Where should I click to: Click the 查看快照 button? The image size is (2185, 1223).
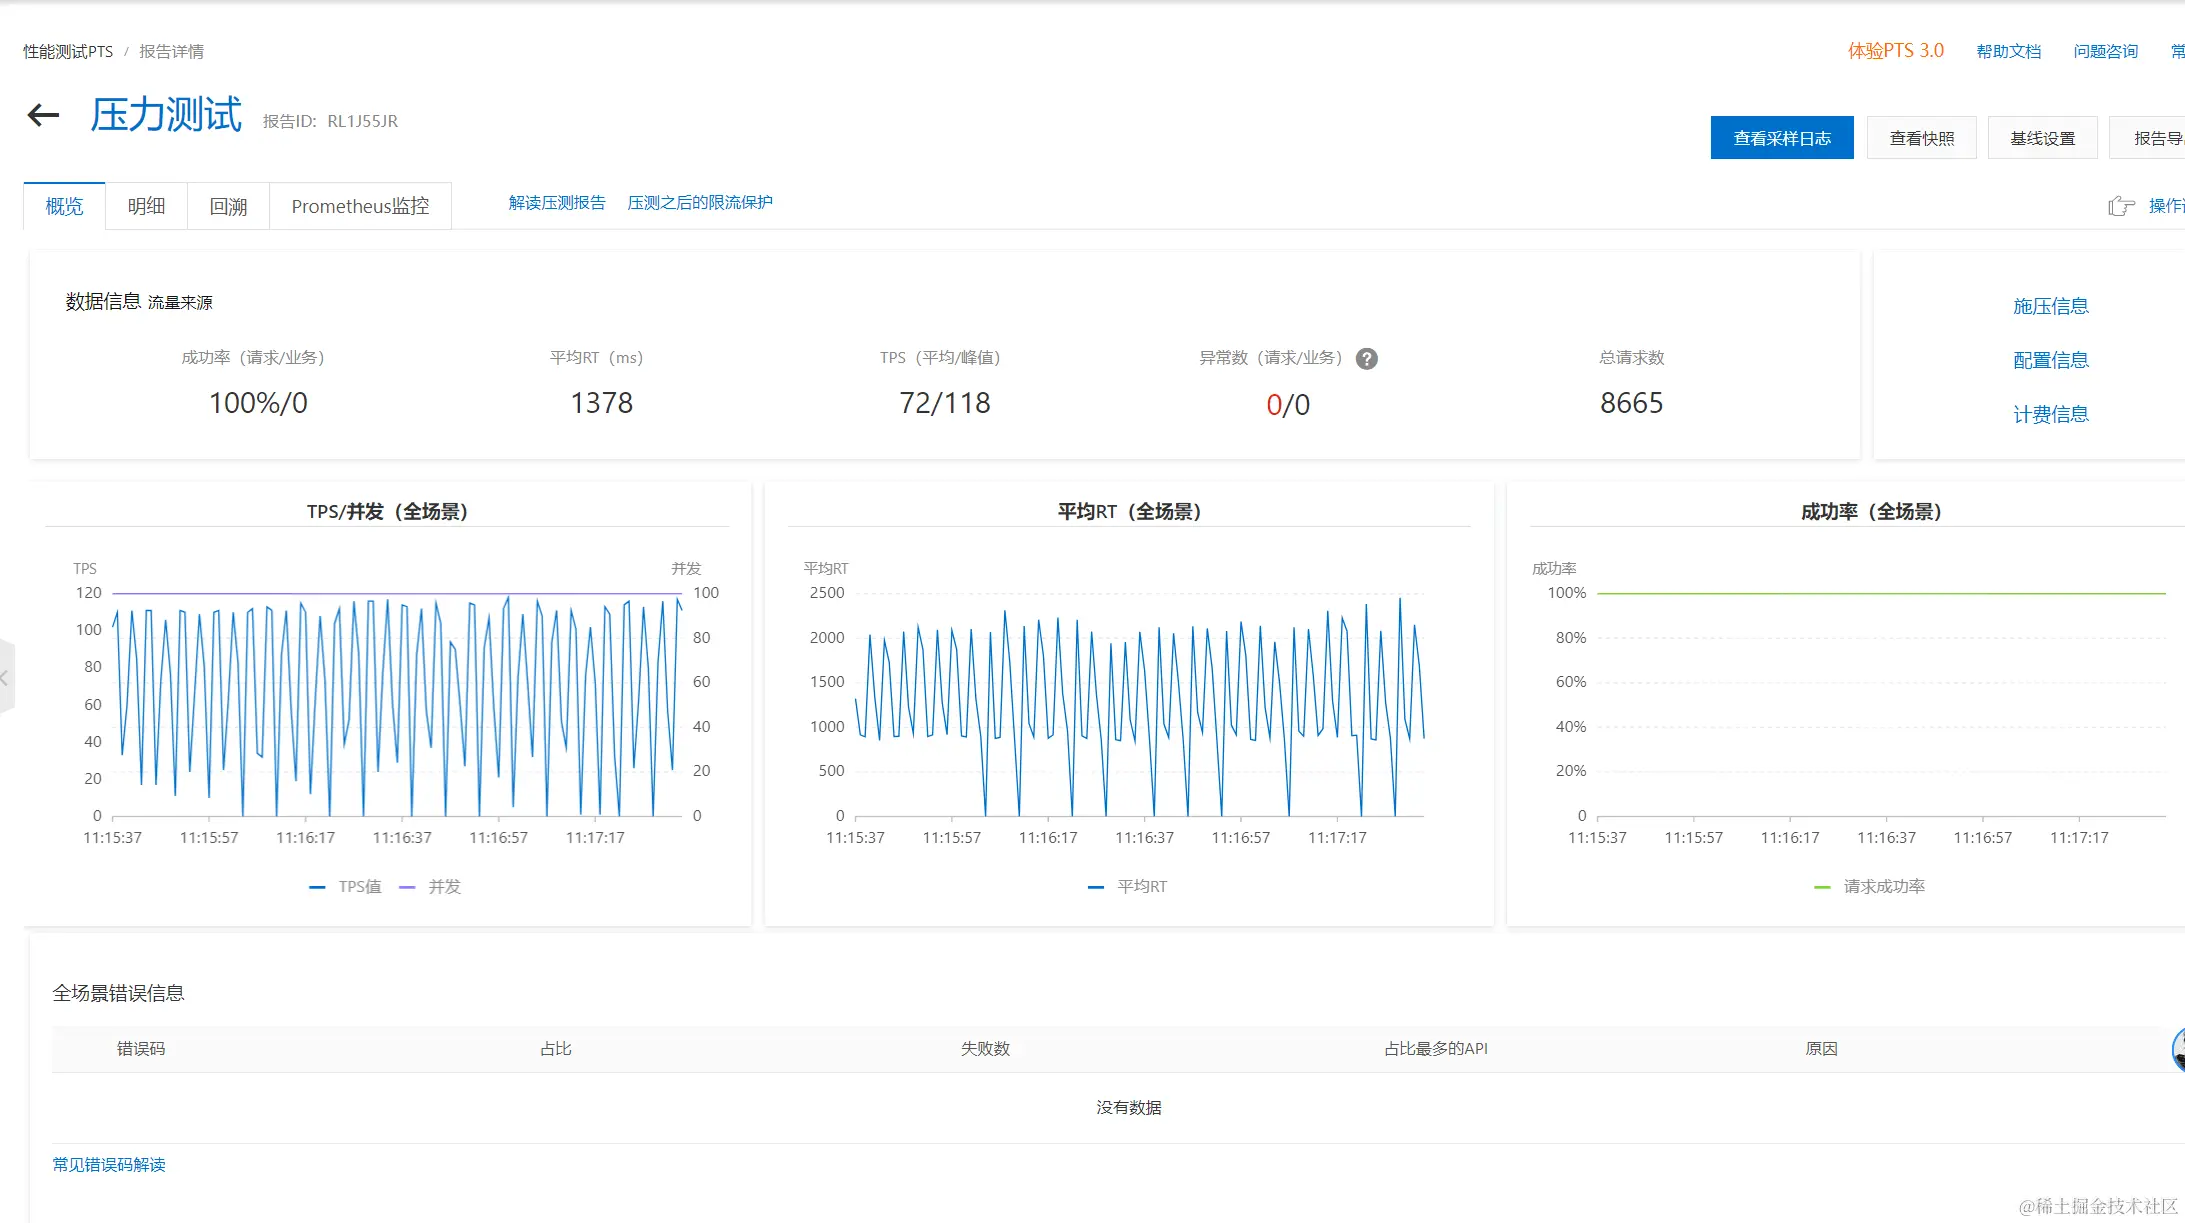click(x=1921, y=138)
